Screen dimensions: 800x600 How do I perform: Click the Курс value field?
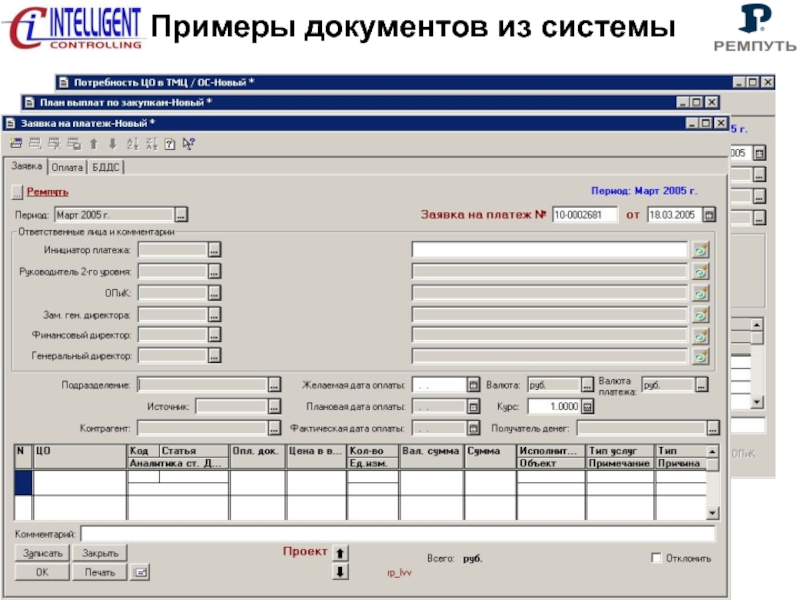tap(554, 407)
